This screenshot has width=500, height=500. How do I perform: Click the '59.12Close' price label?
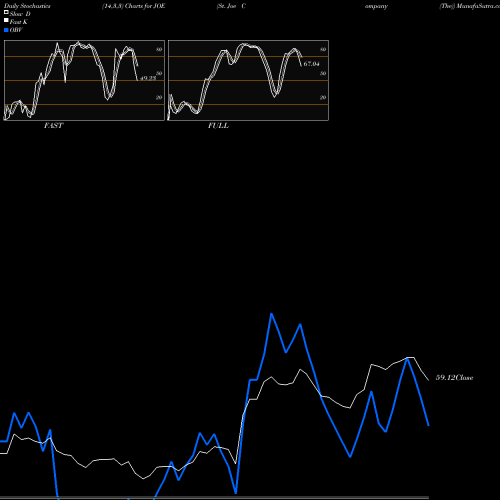click(455, 378)
